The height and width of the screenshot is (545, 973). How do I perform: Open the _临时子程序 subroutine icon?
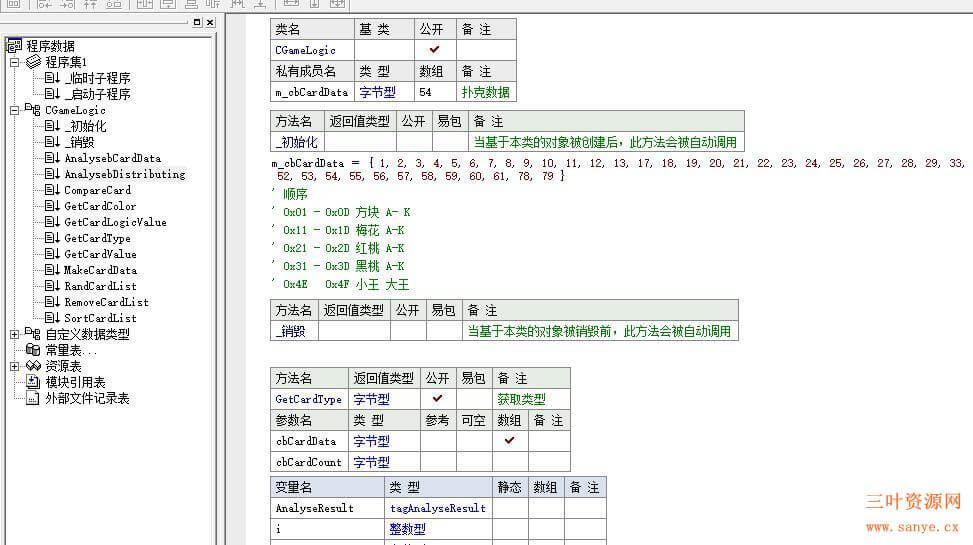coord(52,78)
